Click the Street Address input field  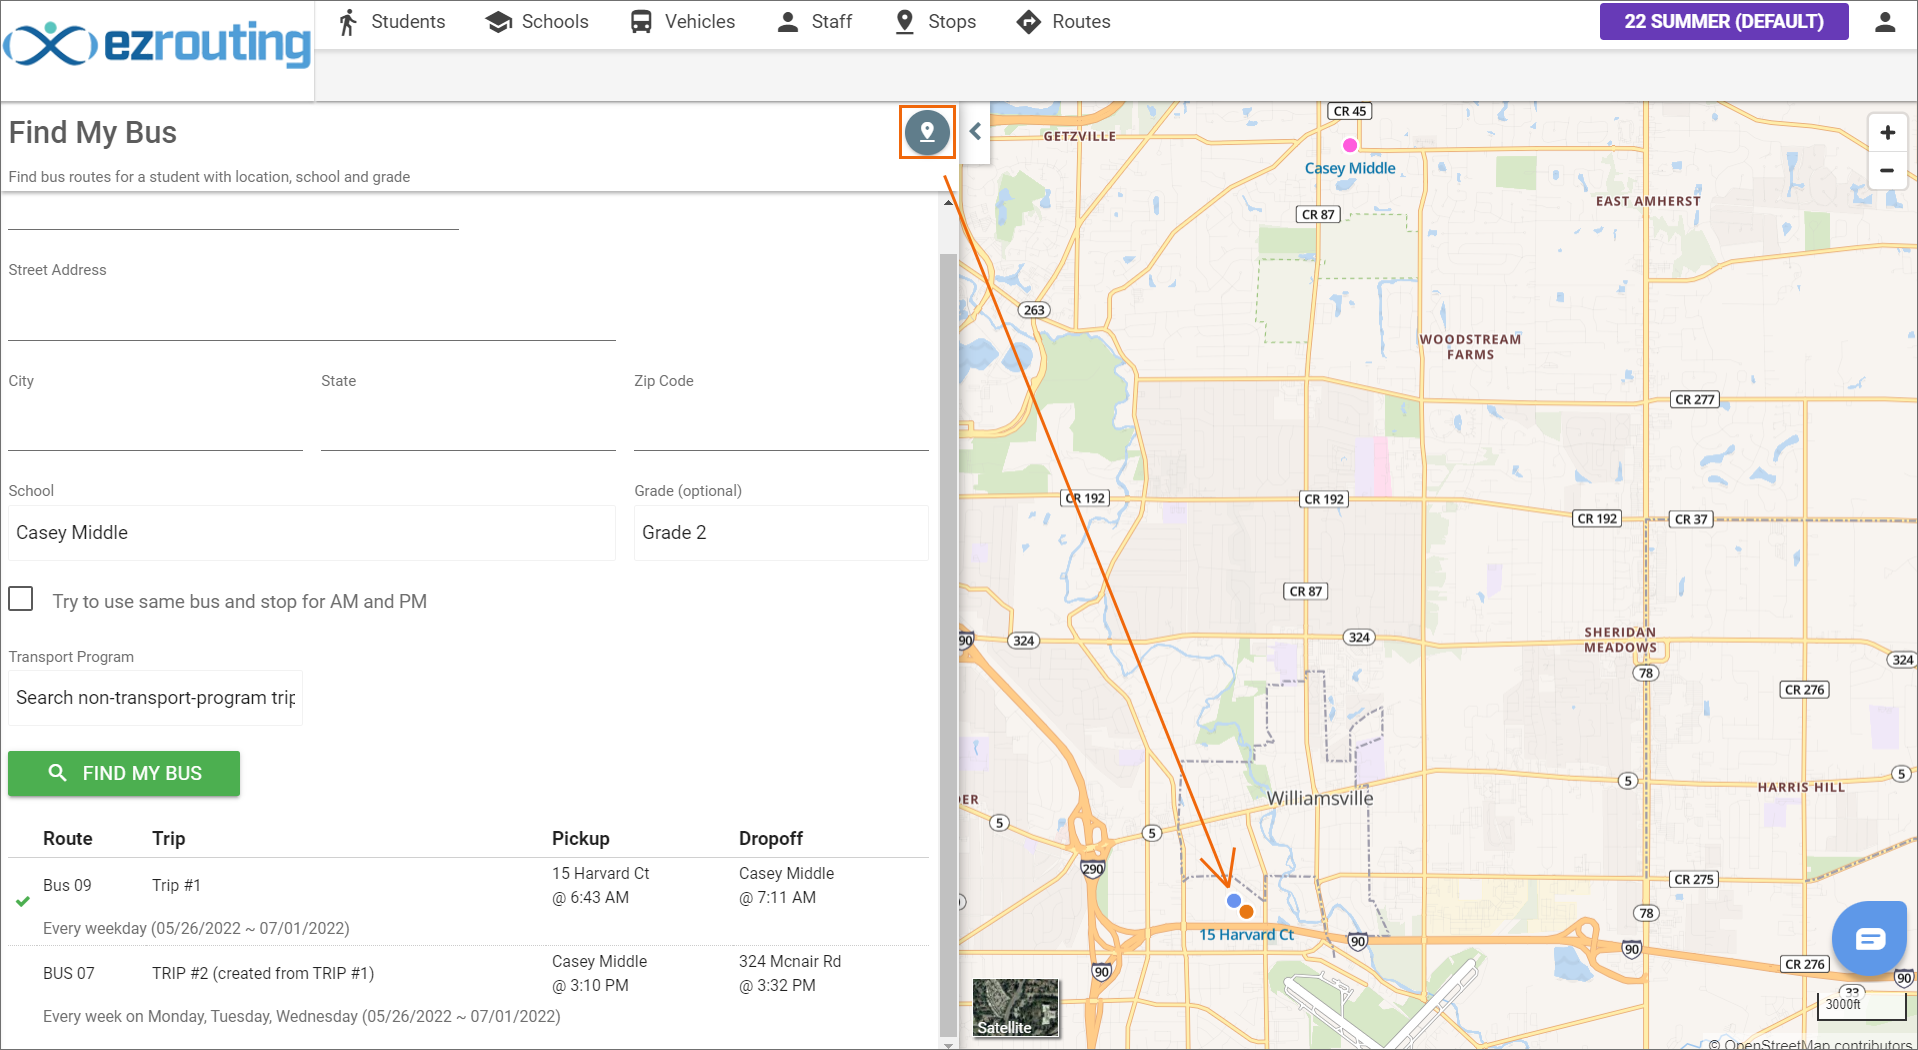tap(311, 315)
